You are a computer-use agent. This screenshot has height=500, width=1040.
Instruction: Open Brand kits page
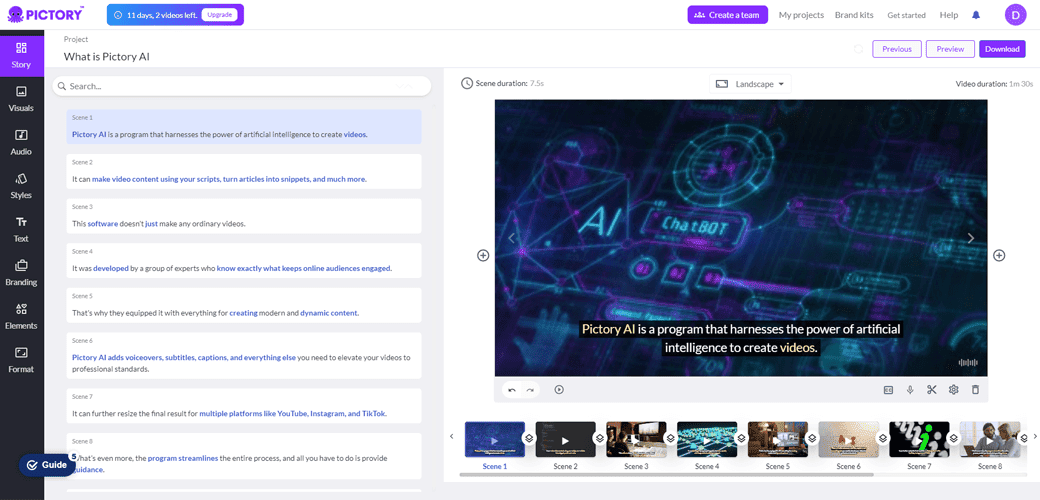pyautogui.click(x=854, y=15)
